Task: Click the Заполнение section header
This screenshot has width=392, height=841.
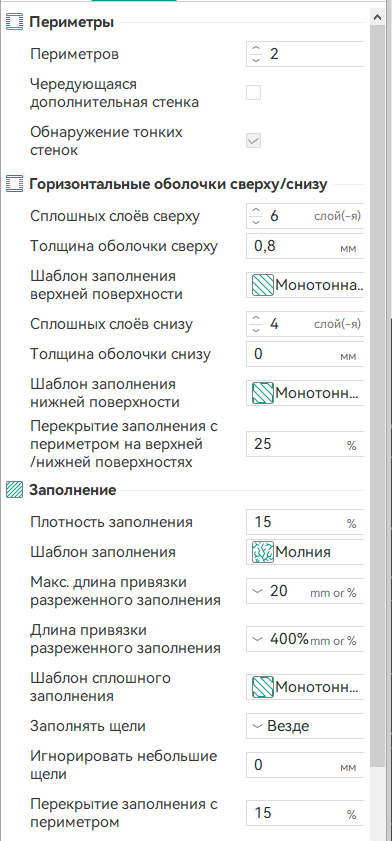Action: (x=73, y=490)
